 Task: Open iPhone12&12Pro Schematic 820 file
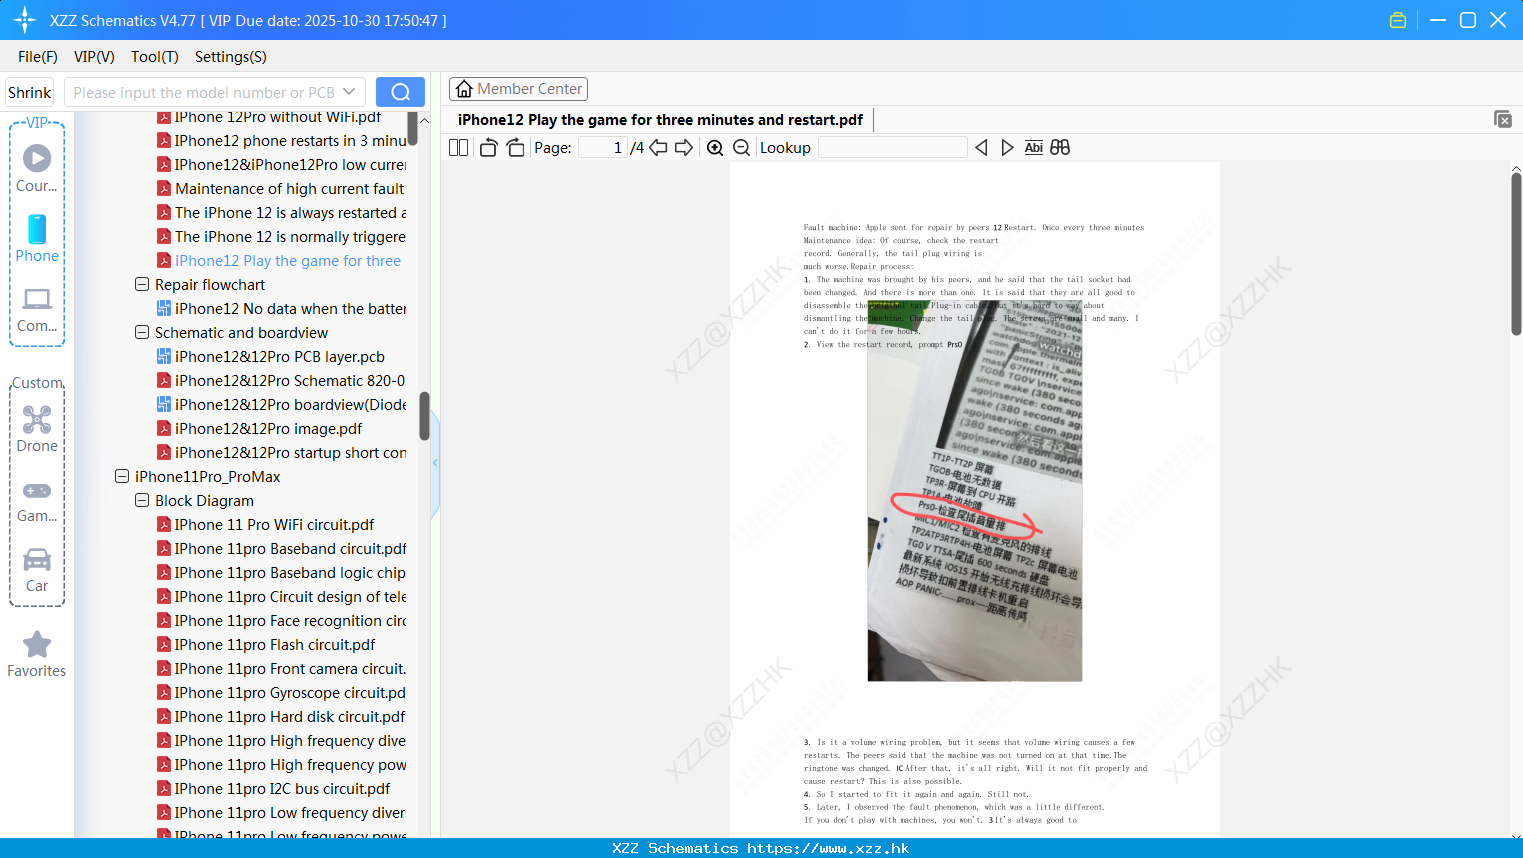click(281, 381)
